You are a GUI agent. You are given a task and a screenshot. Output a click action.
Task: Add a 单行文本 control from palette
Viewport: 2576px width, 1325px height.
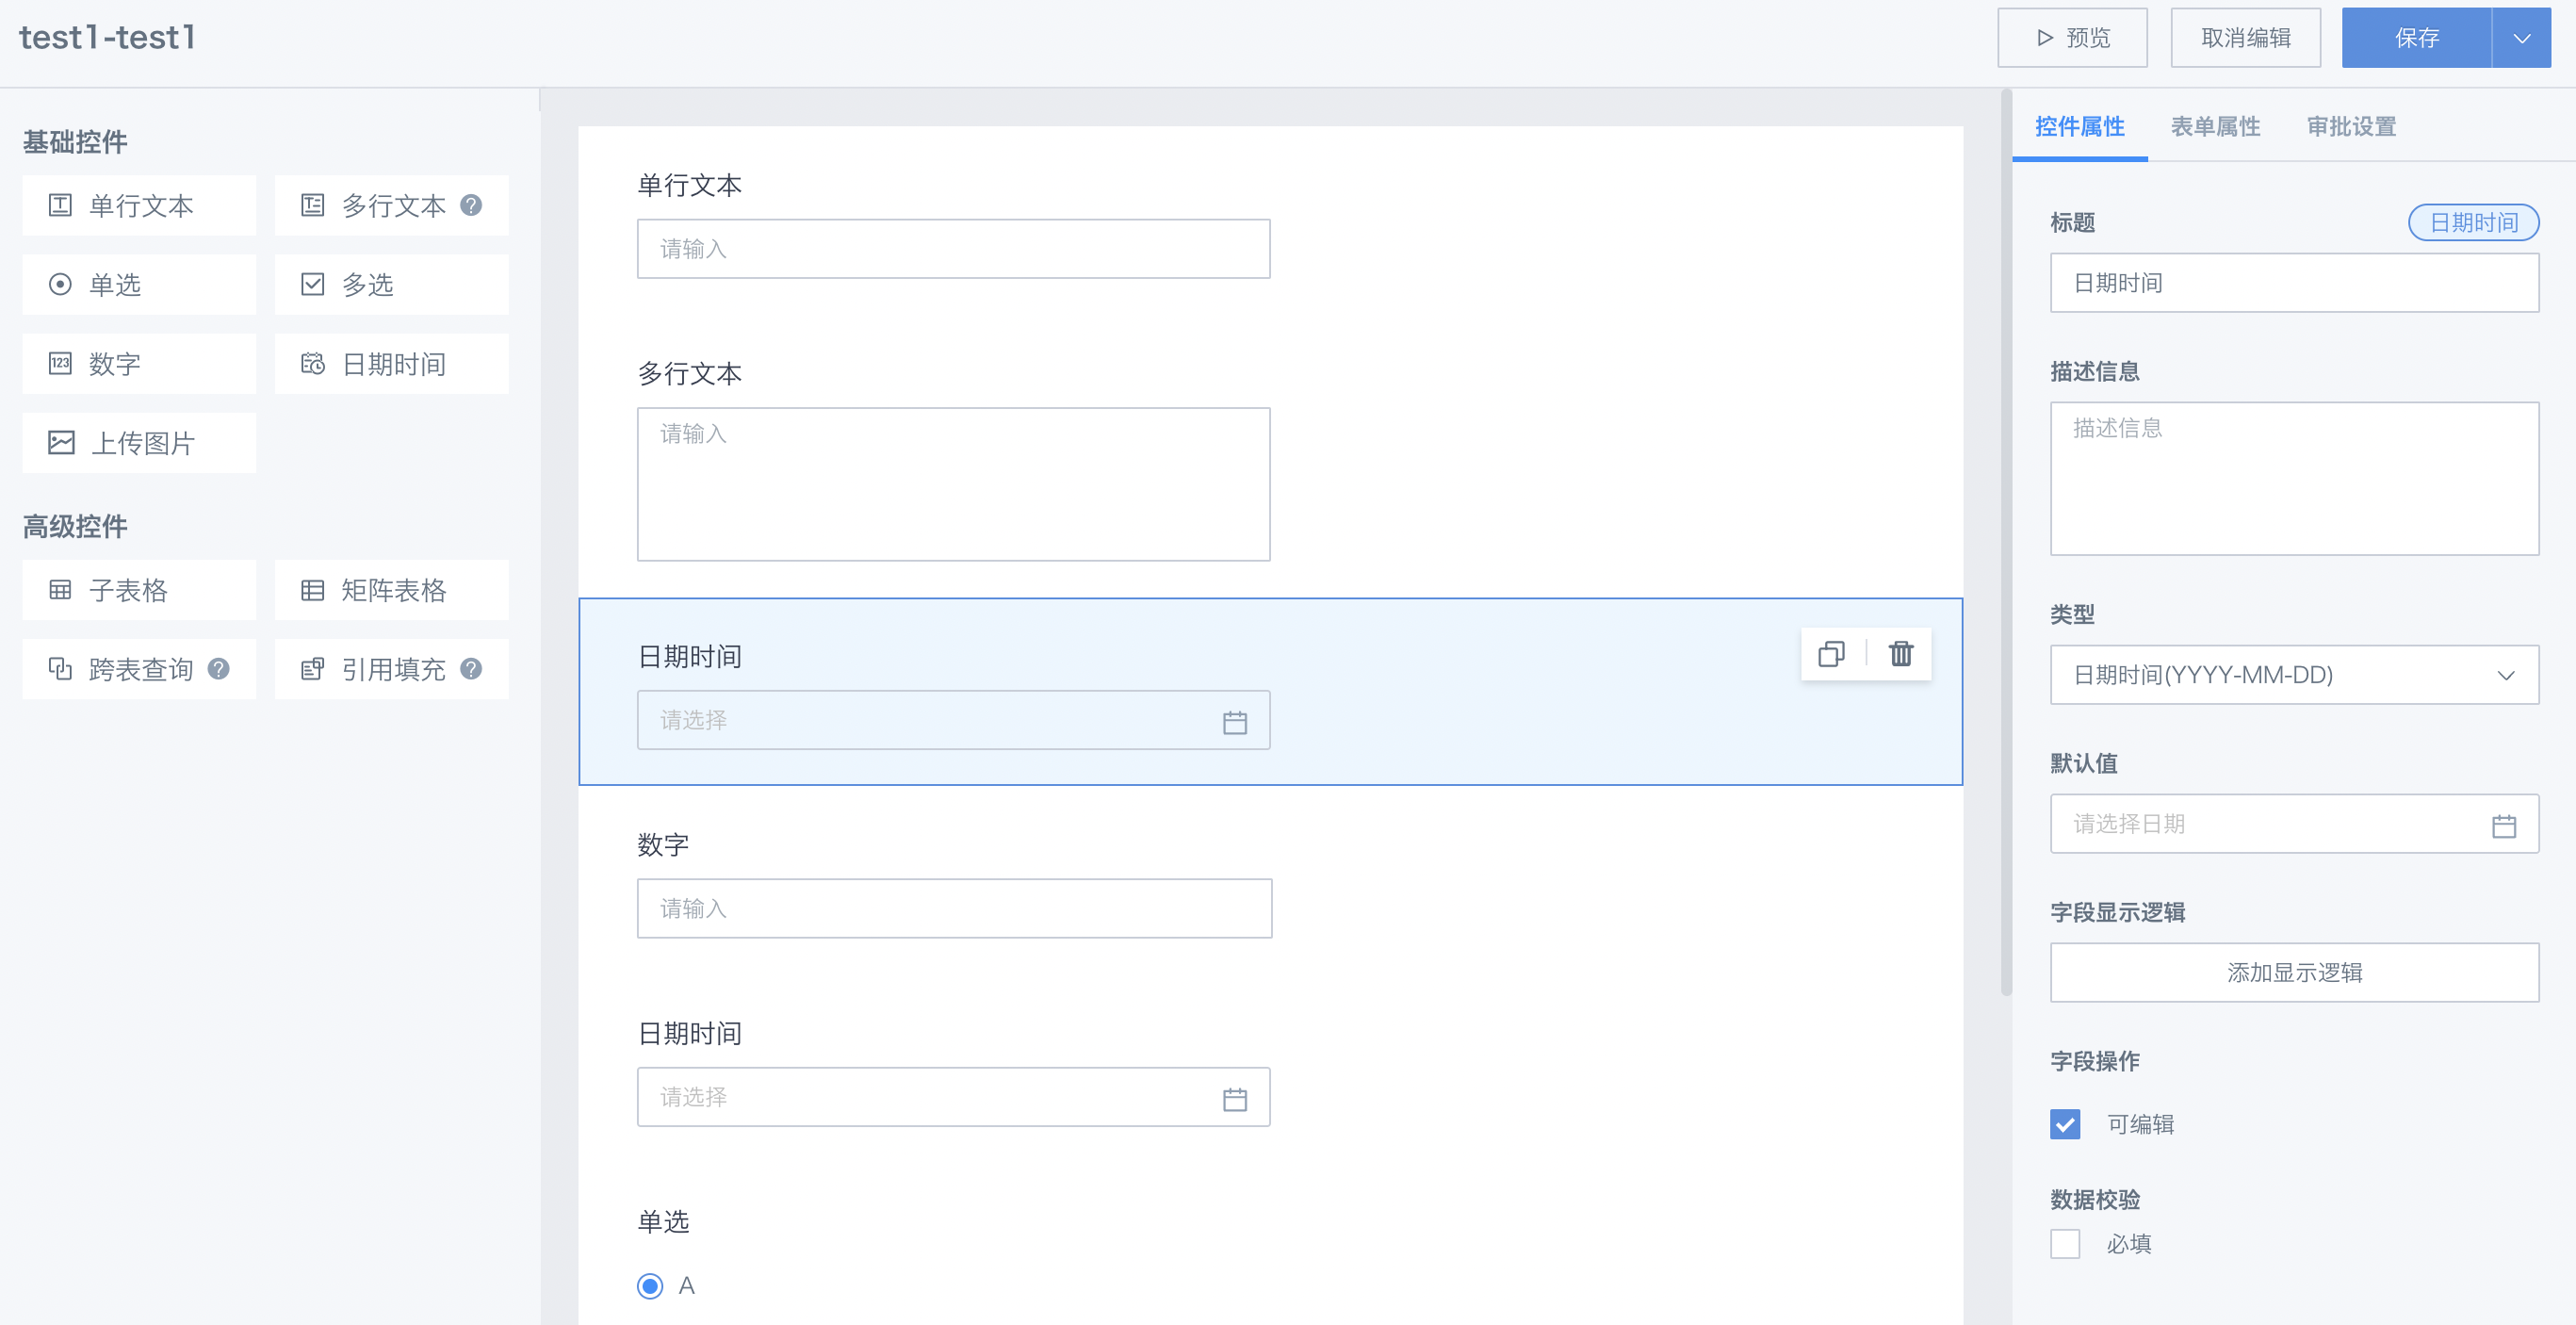(x=139, y=206)
